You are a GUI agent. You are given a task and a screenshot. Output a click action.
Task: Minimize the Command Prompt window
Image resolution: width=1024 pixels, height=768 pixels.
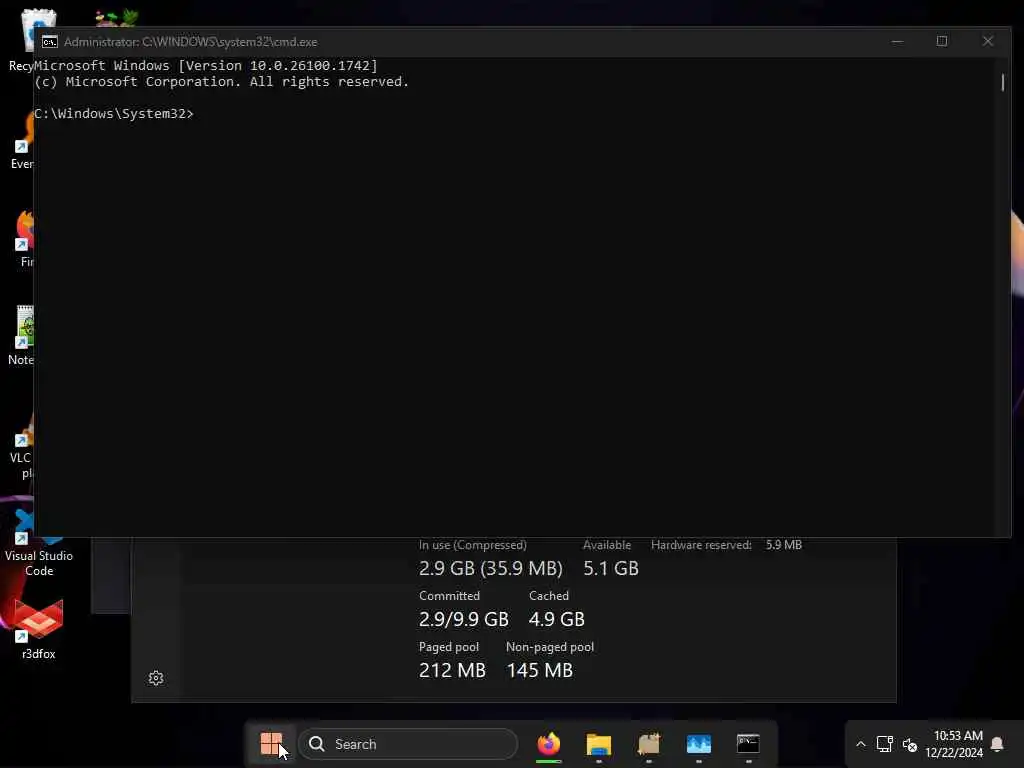(x=897, y=41)
